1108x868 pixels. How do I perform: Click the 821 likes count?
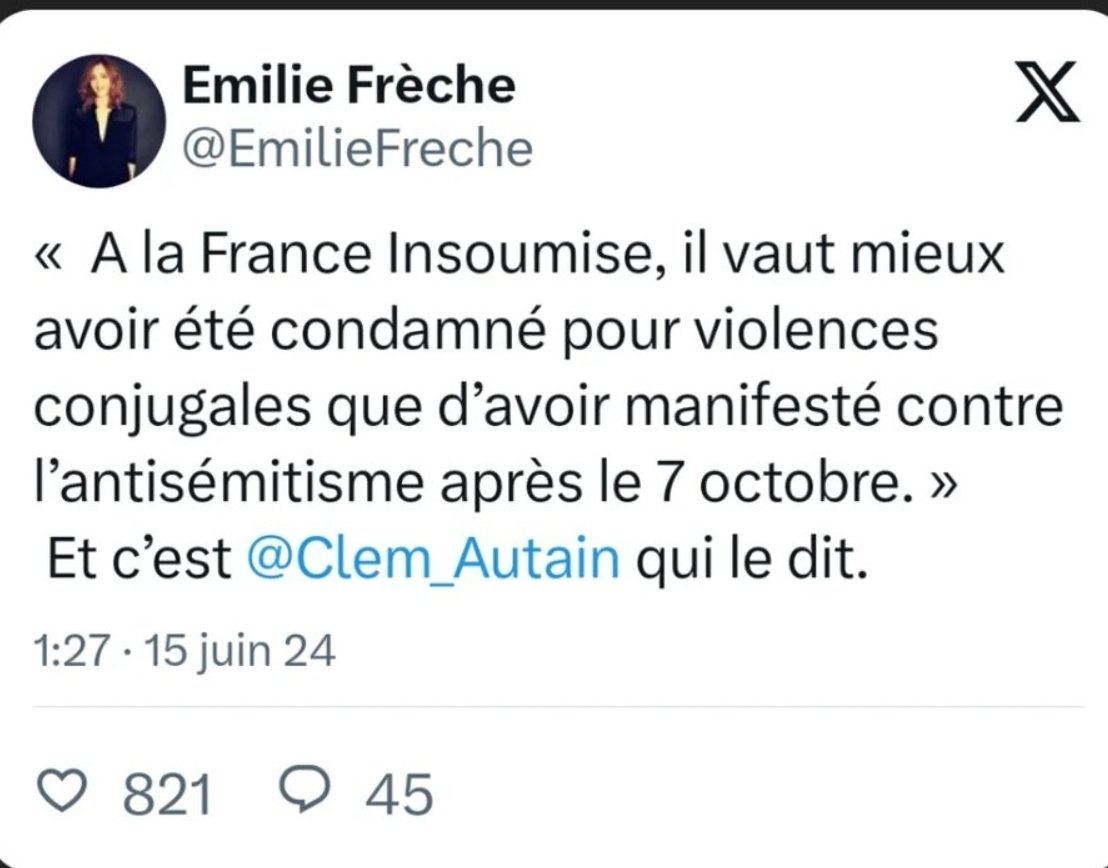coord(167,794)
